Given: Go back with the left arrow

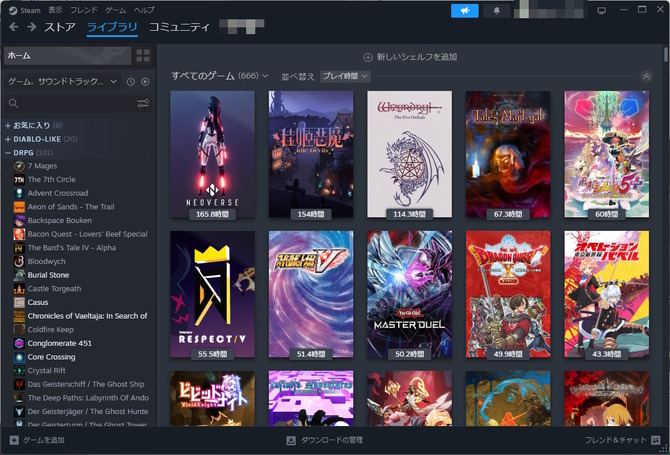Looking at the screenshot, I should pos(14,27).
